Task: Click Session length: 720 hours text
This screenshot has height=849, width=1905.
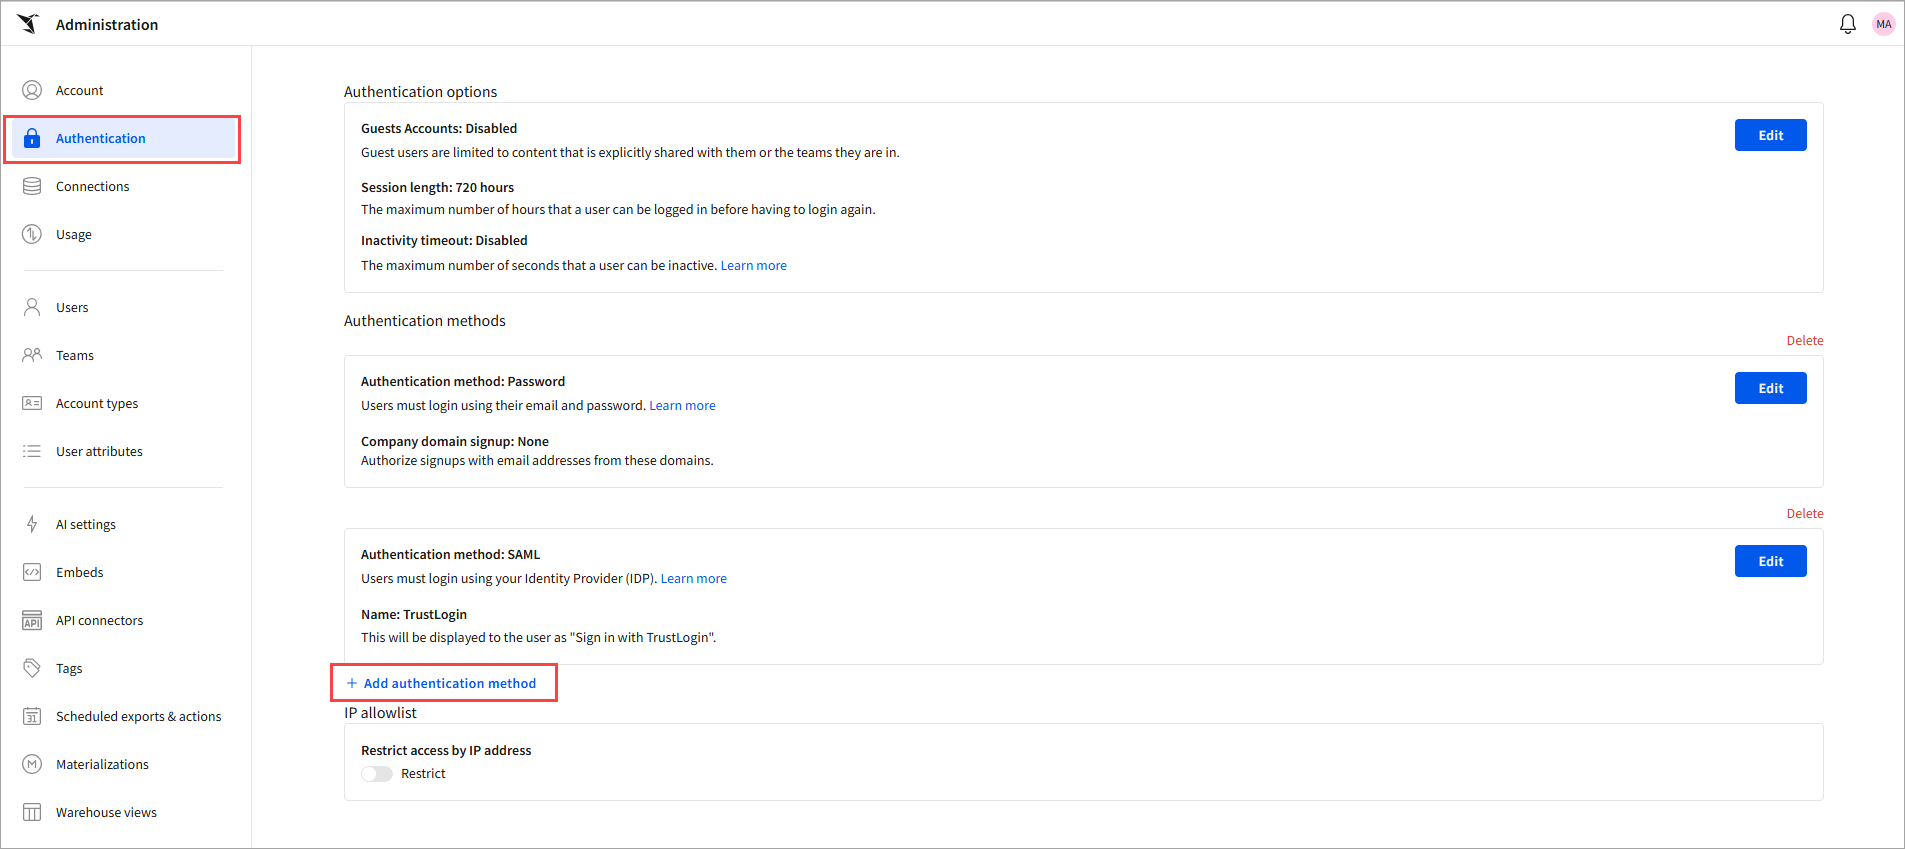Action: click(x=437, y=187)
